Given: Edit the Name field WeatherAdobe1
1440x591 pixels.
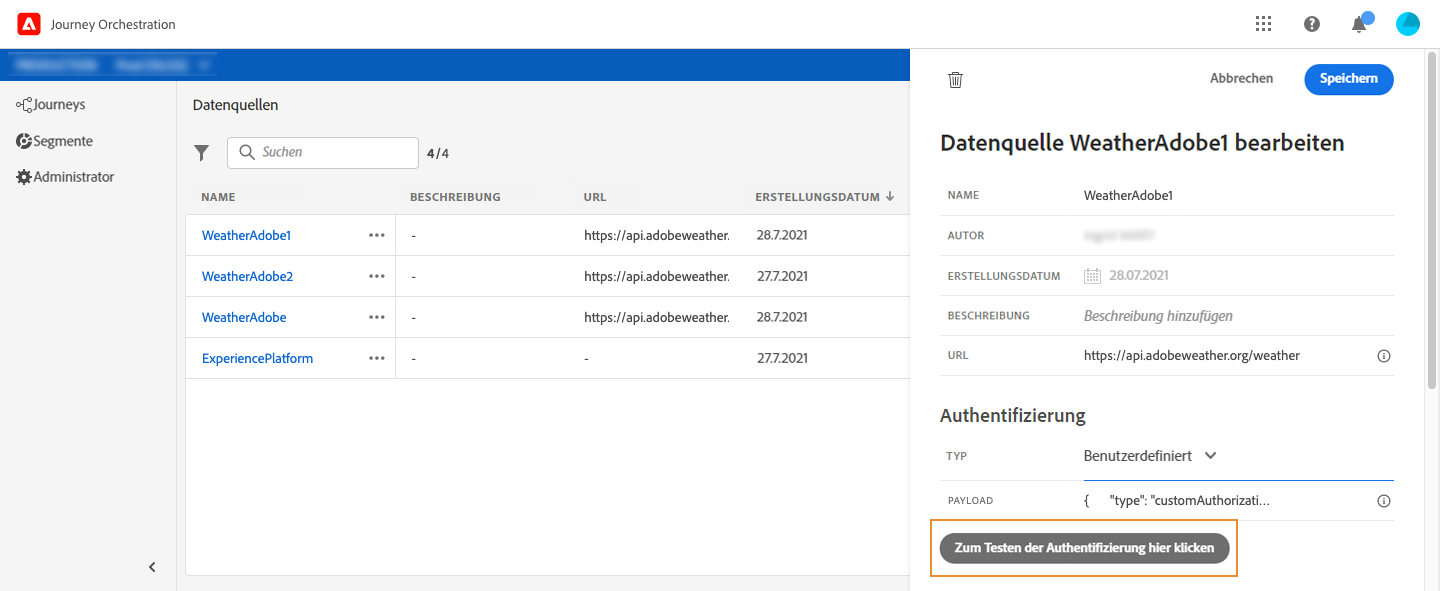Looking at the screenshot, I should (1238, 196).
